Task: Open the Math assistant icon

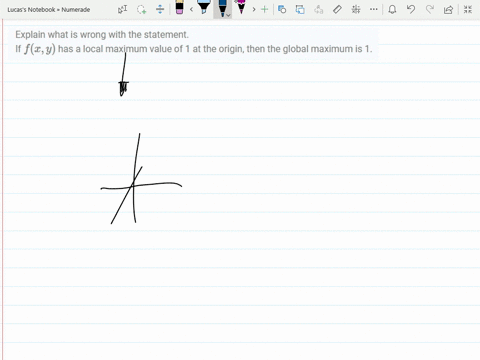Action: point(356,9)
